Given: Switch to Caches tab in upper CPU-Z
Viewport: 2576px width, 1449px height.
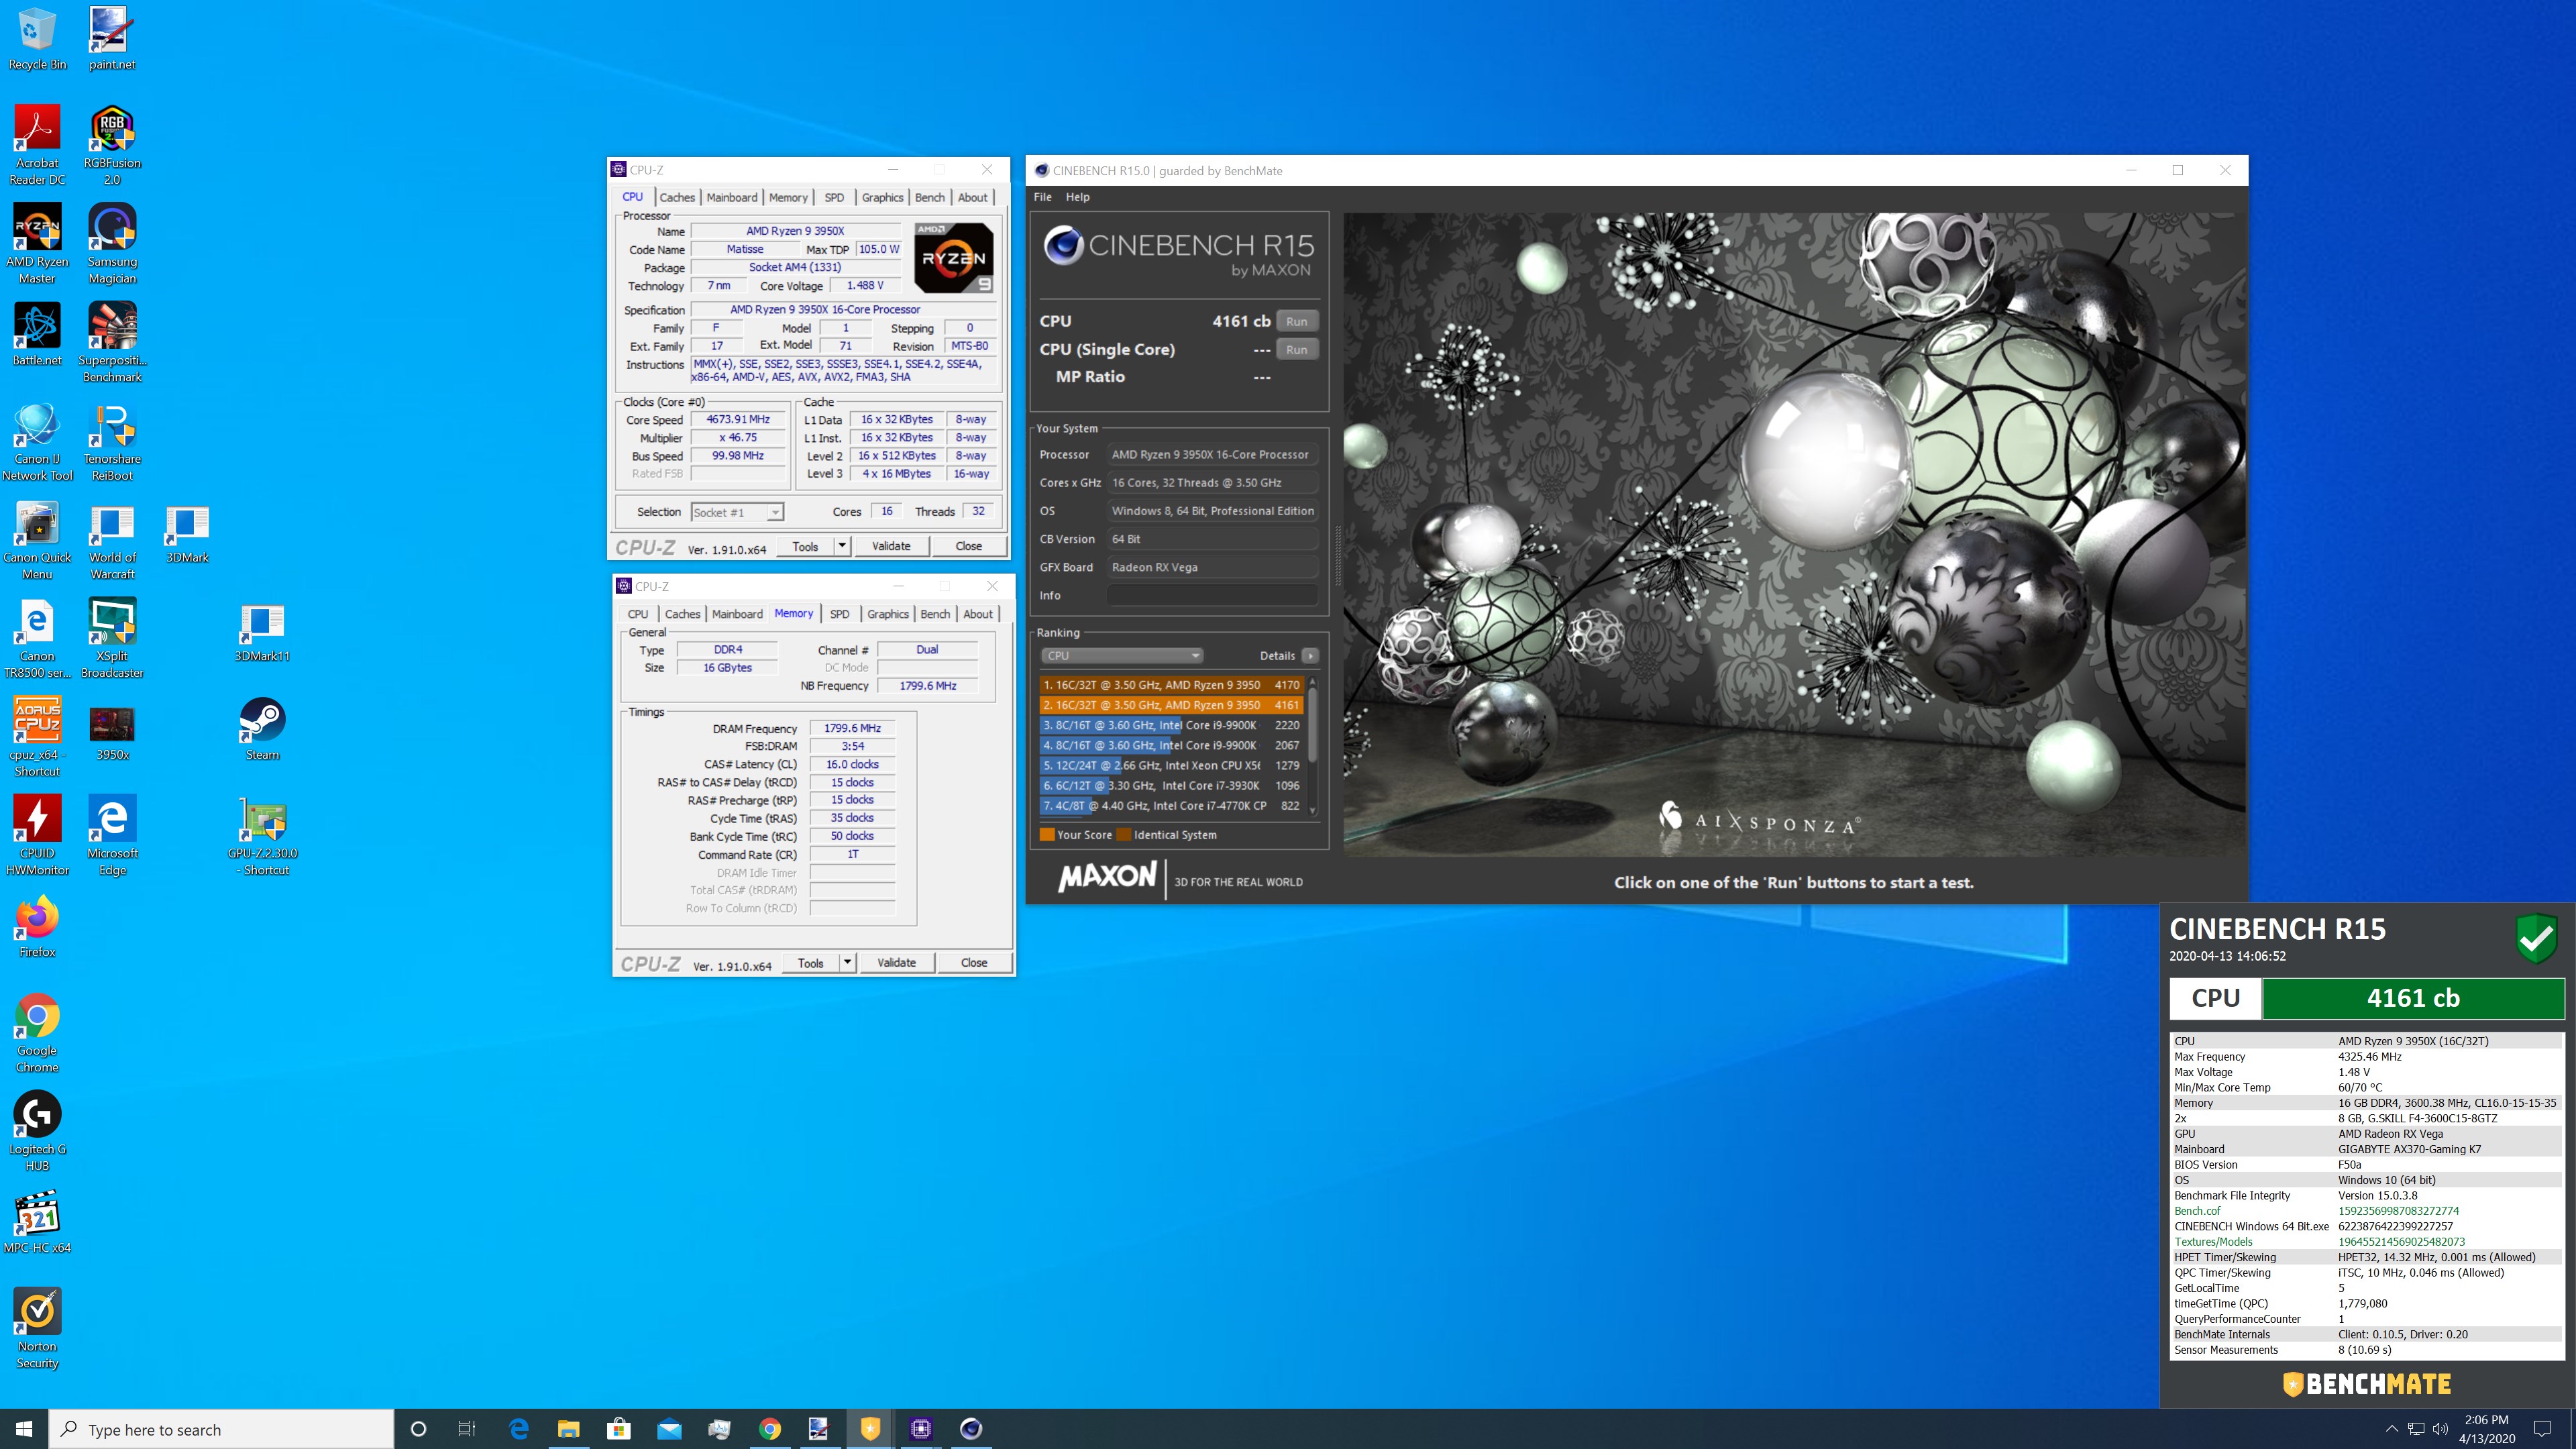Looking at the screenshot, I should point(677,197).
